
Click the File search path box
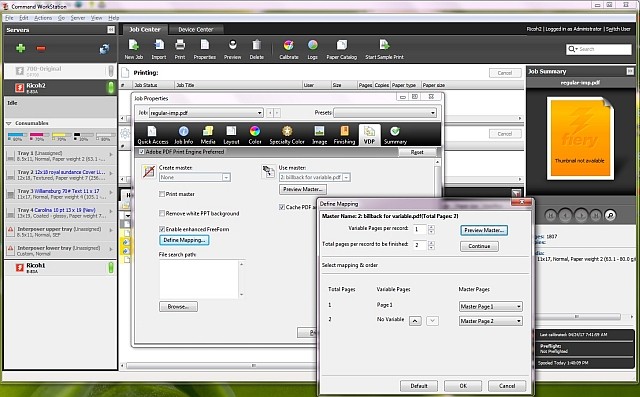(199, 279)
